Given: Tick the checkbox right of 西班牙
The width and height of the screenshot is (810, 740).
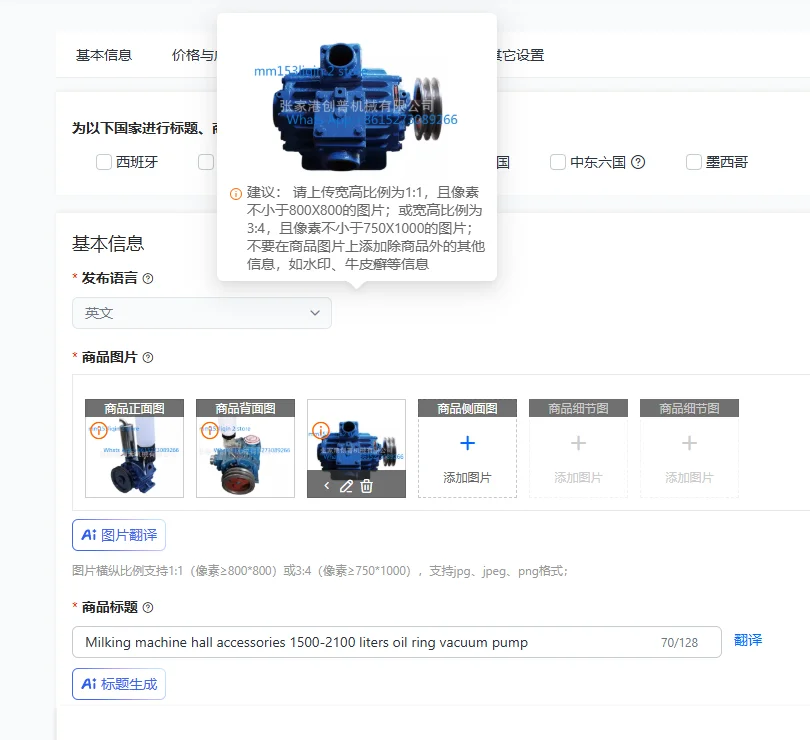Looking at the screenshot, I should click(206, 162).
